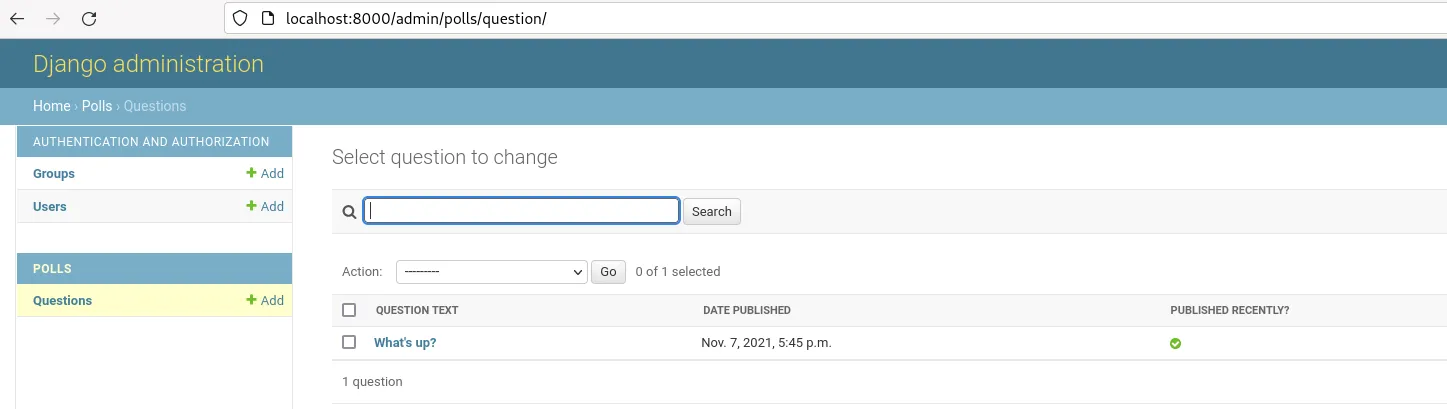Sort by Question Text column header
Viewport: 1447px width, 409px height.
point(417,310)
